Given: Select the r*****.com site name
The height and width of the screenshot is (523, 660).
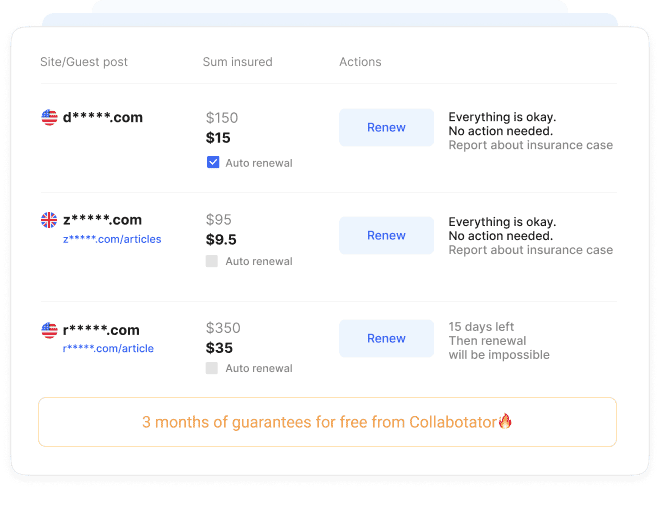Looking at the screenshot, I should coord(101,330).
